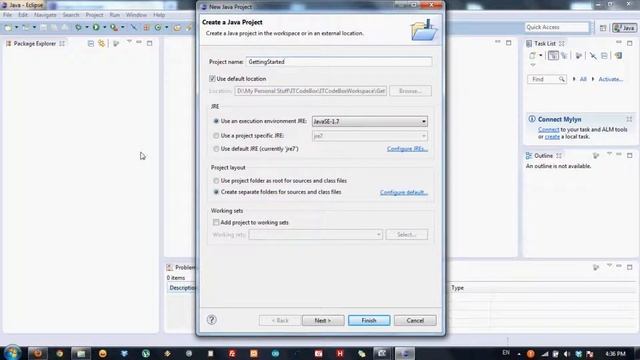Enable Add project to working sets checkbox

[216, 222]
